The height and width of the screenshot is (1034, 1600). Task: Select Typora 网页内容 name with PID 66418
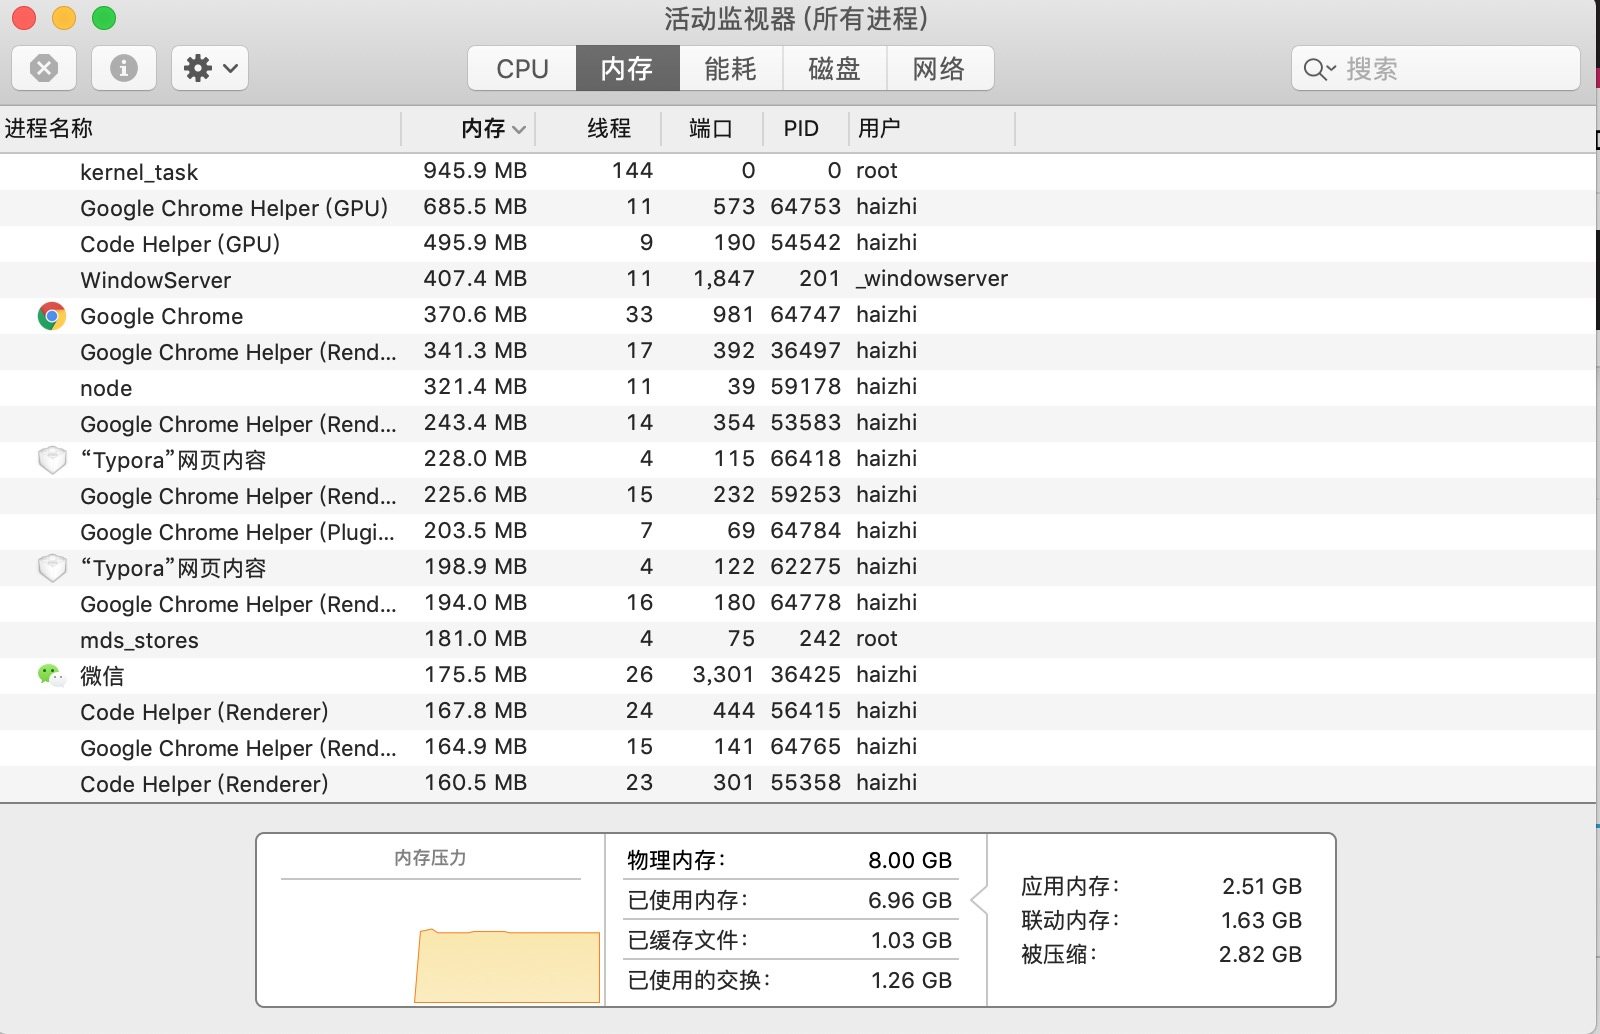tap(173, 460)
